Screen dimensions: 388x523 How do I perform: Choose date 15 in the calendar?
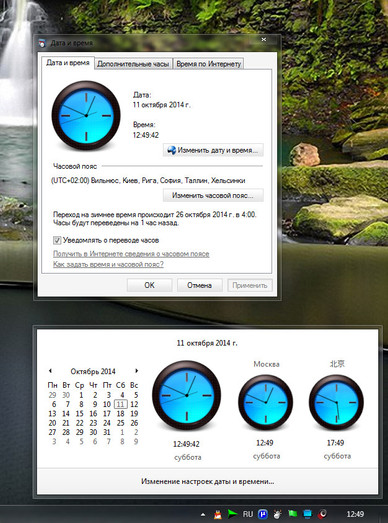coord(79,414)
